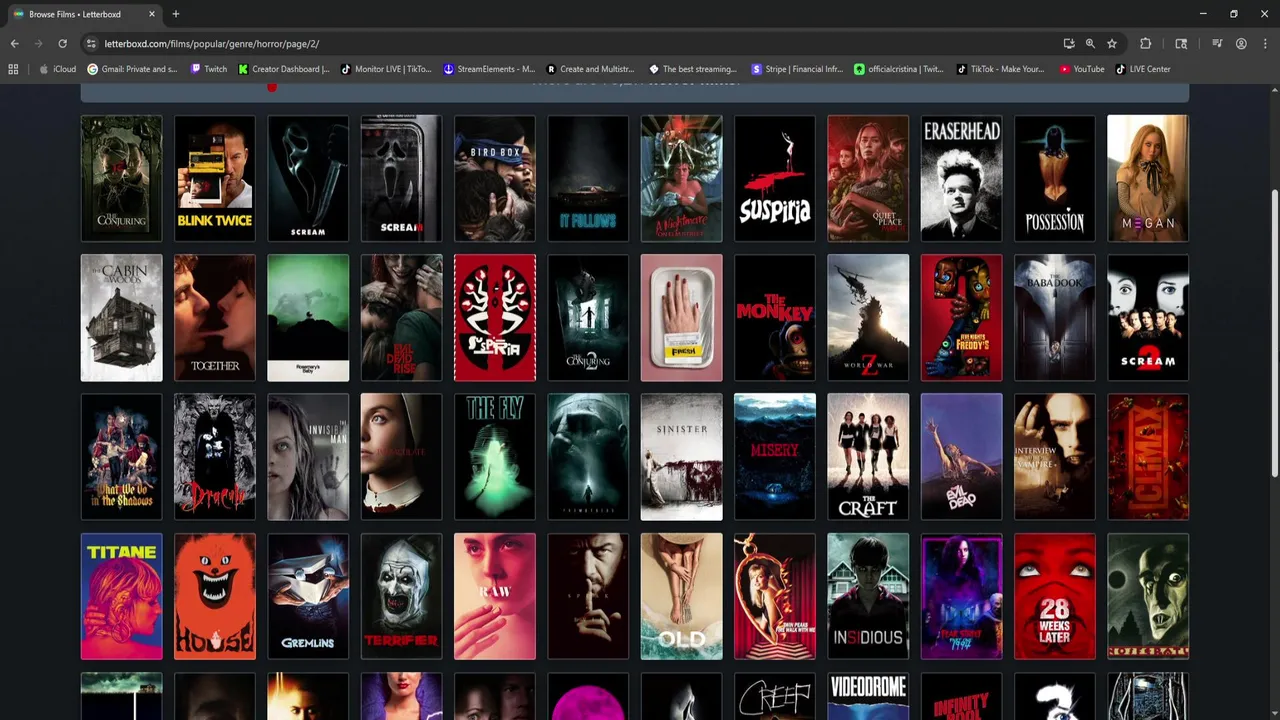Select the Scream 2 poster
This screenshot has height=720, width=1280.
tap(1148, 318)
